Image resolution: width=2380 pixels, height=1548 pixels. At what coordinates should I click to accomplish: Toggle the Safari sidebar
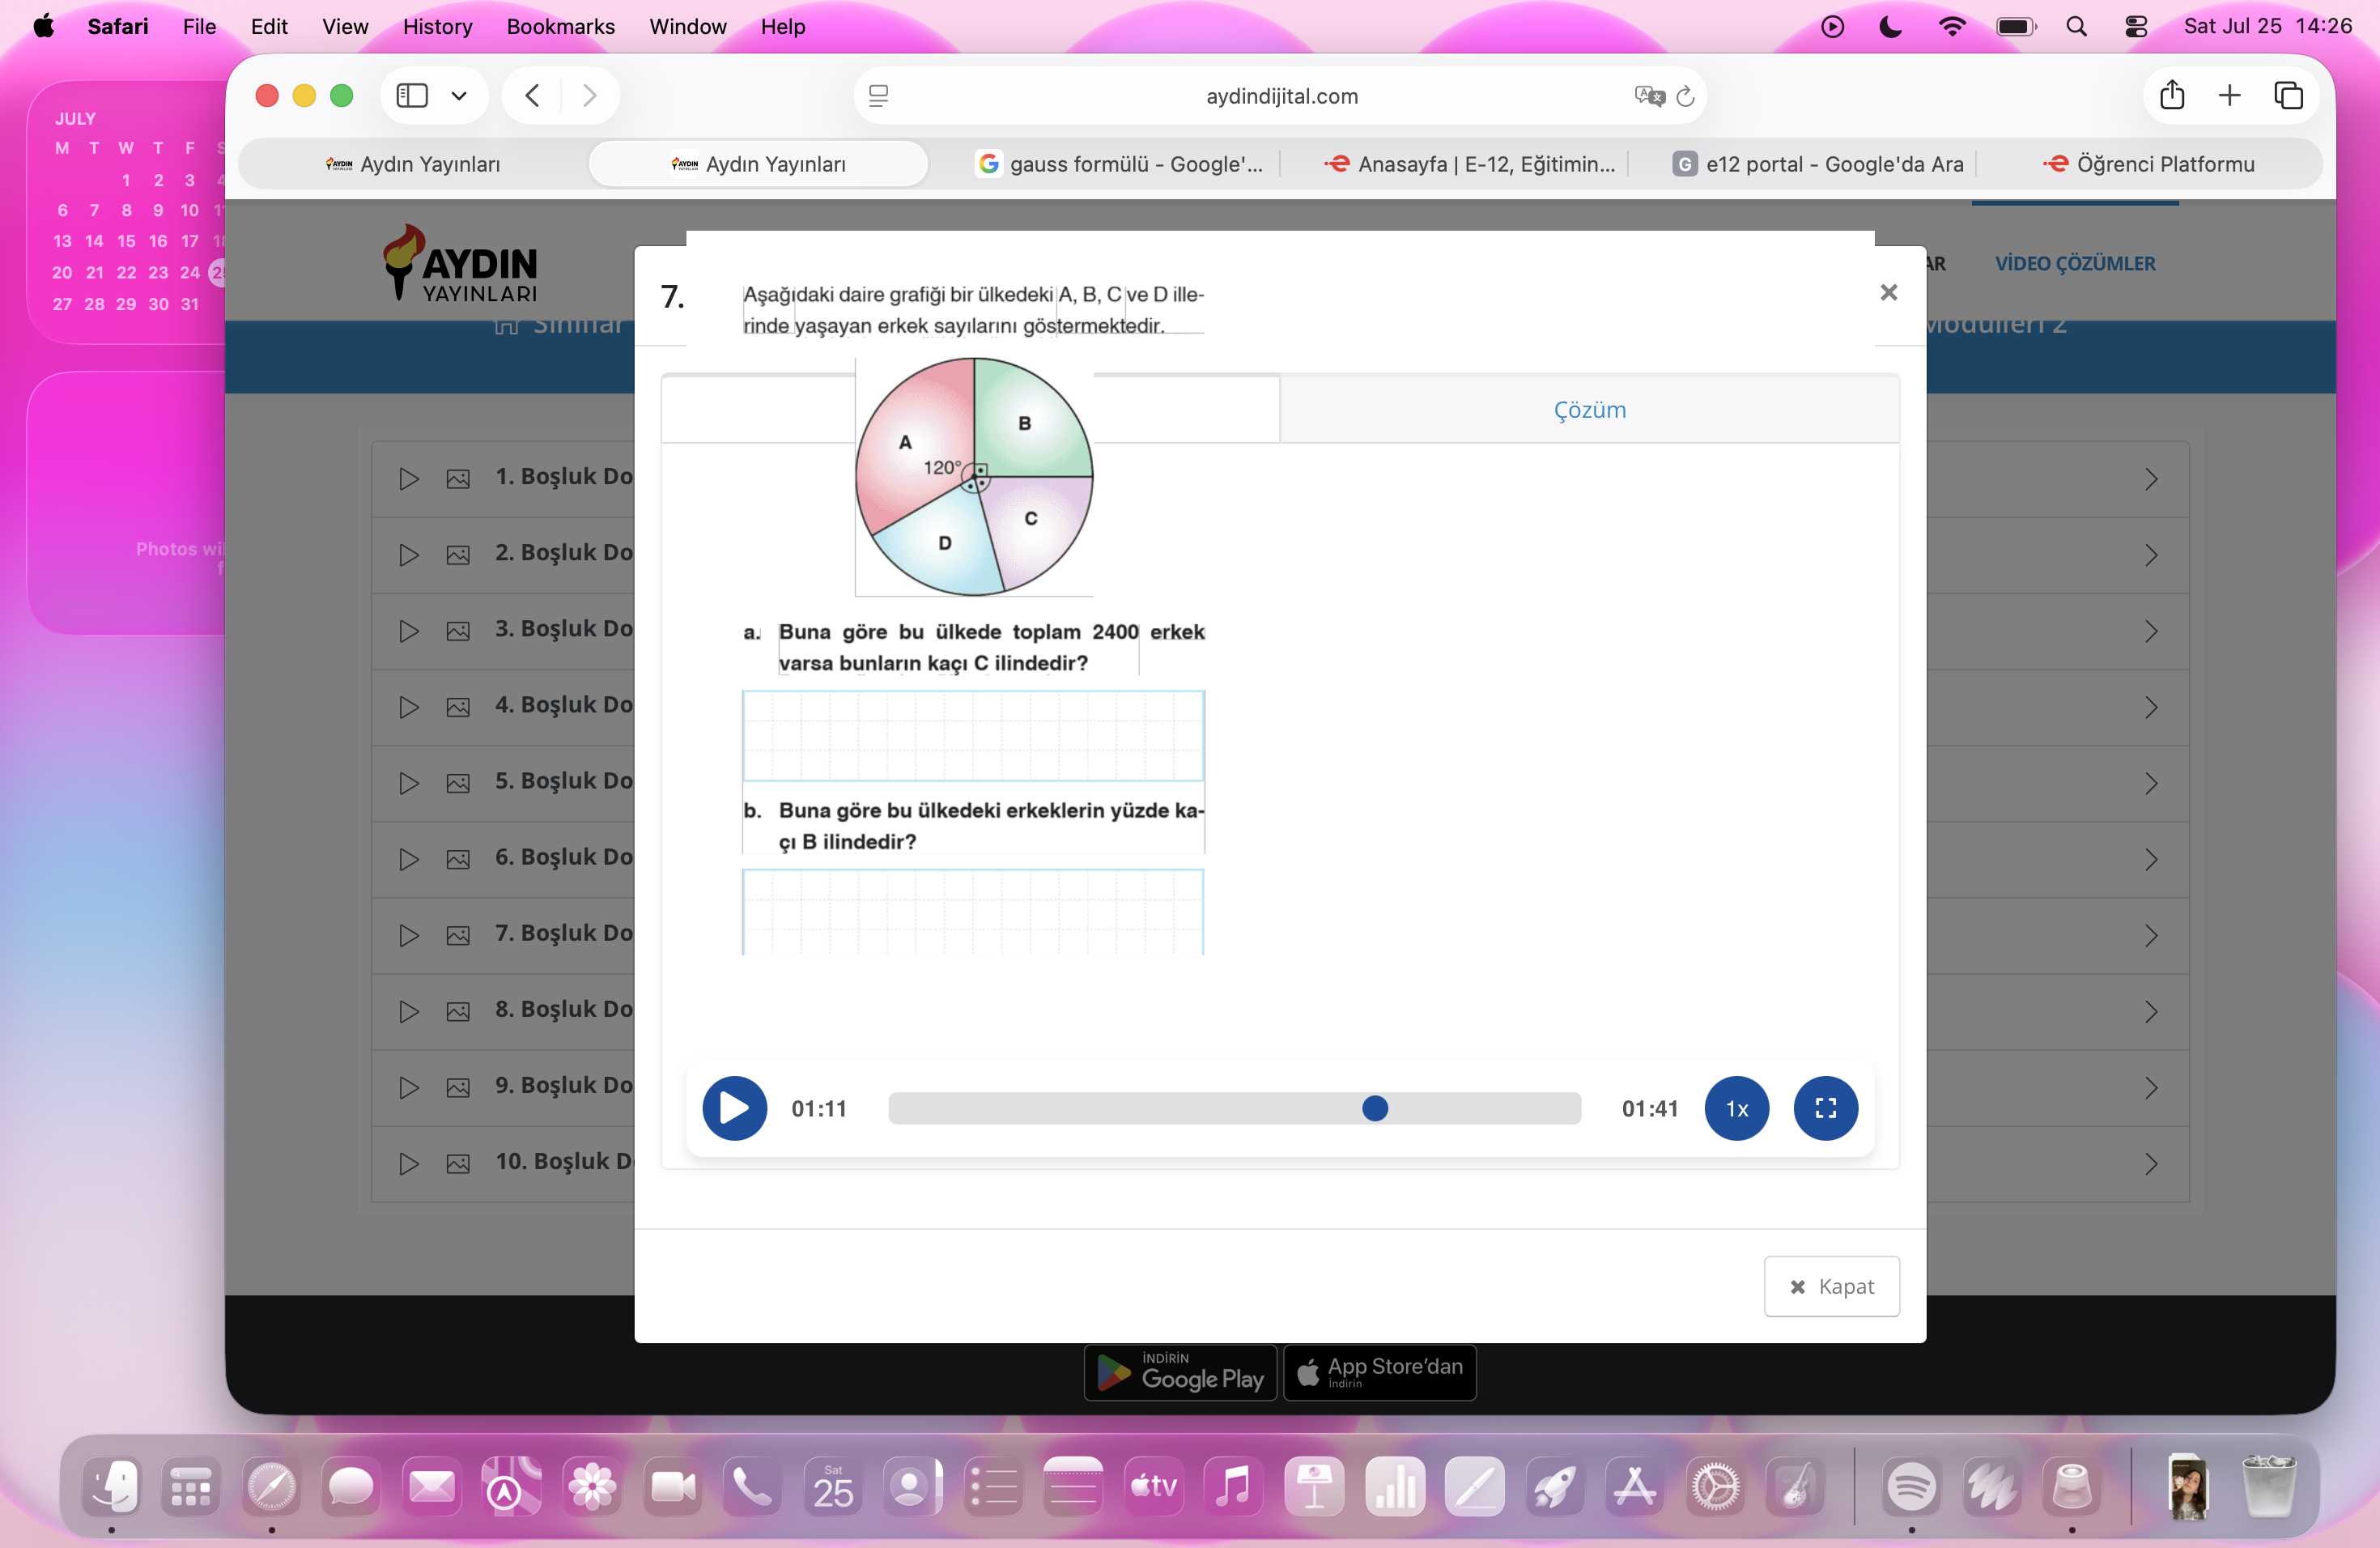coord(412,96)
